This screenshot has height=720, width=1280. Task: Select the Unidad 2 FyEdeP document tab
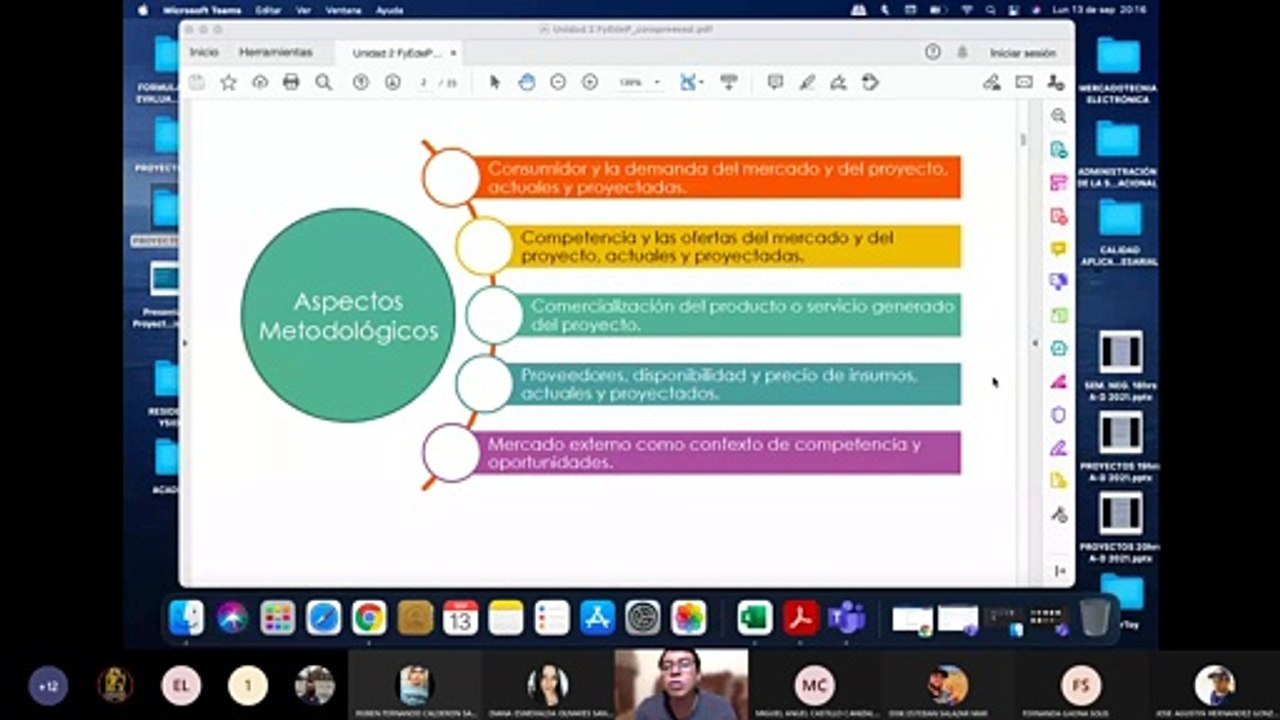pos(396,53)
